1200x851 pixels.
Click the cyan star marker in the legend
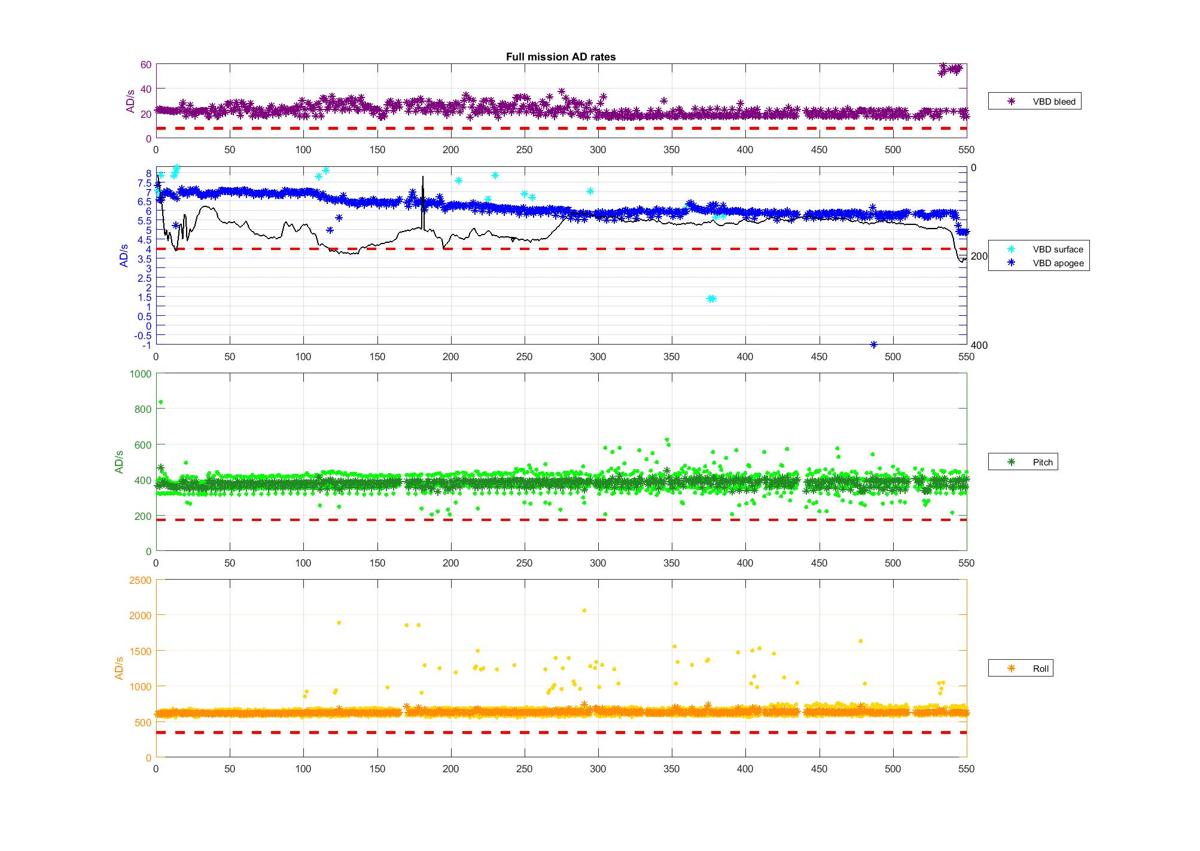1010,248
